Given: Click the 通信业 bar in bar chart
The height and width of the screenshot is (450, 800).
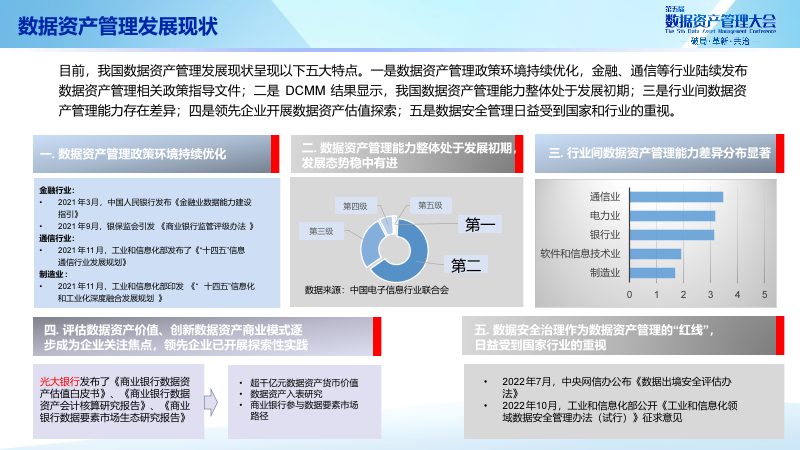Looking at the screenshot, I should [x=675, y=197].
